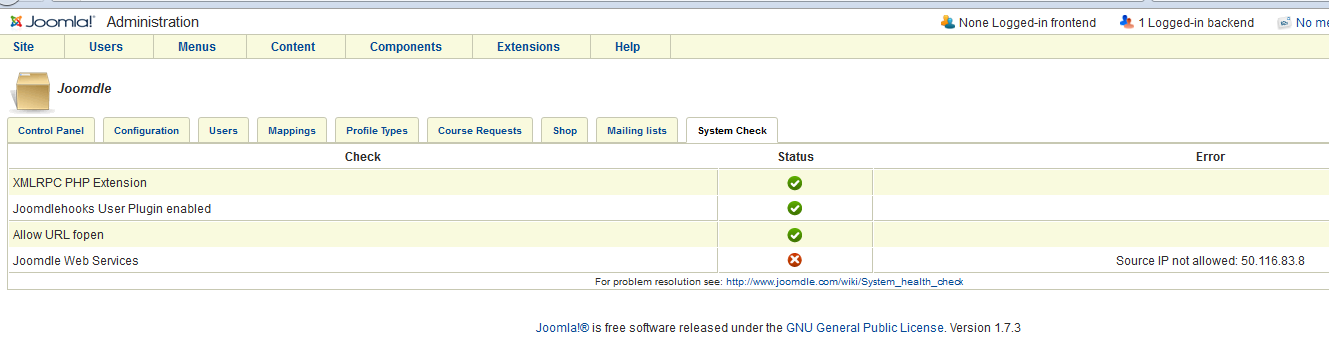Viewport: 1329px width, 364px height.
Task: Click the logged-in backend users icon
Action: [x=1126, y=22]
